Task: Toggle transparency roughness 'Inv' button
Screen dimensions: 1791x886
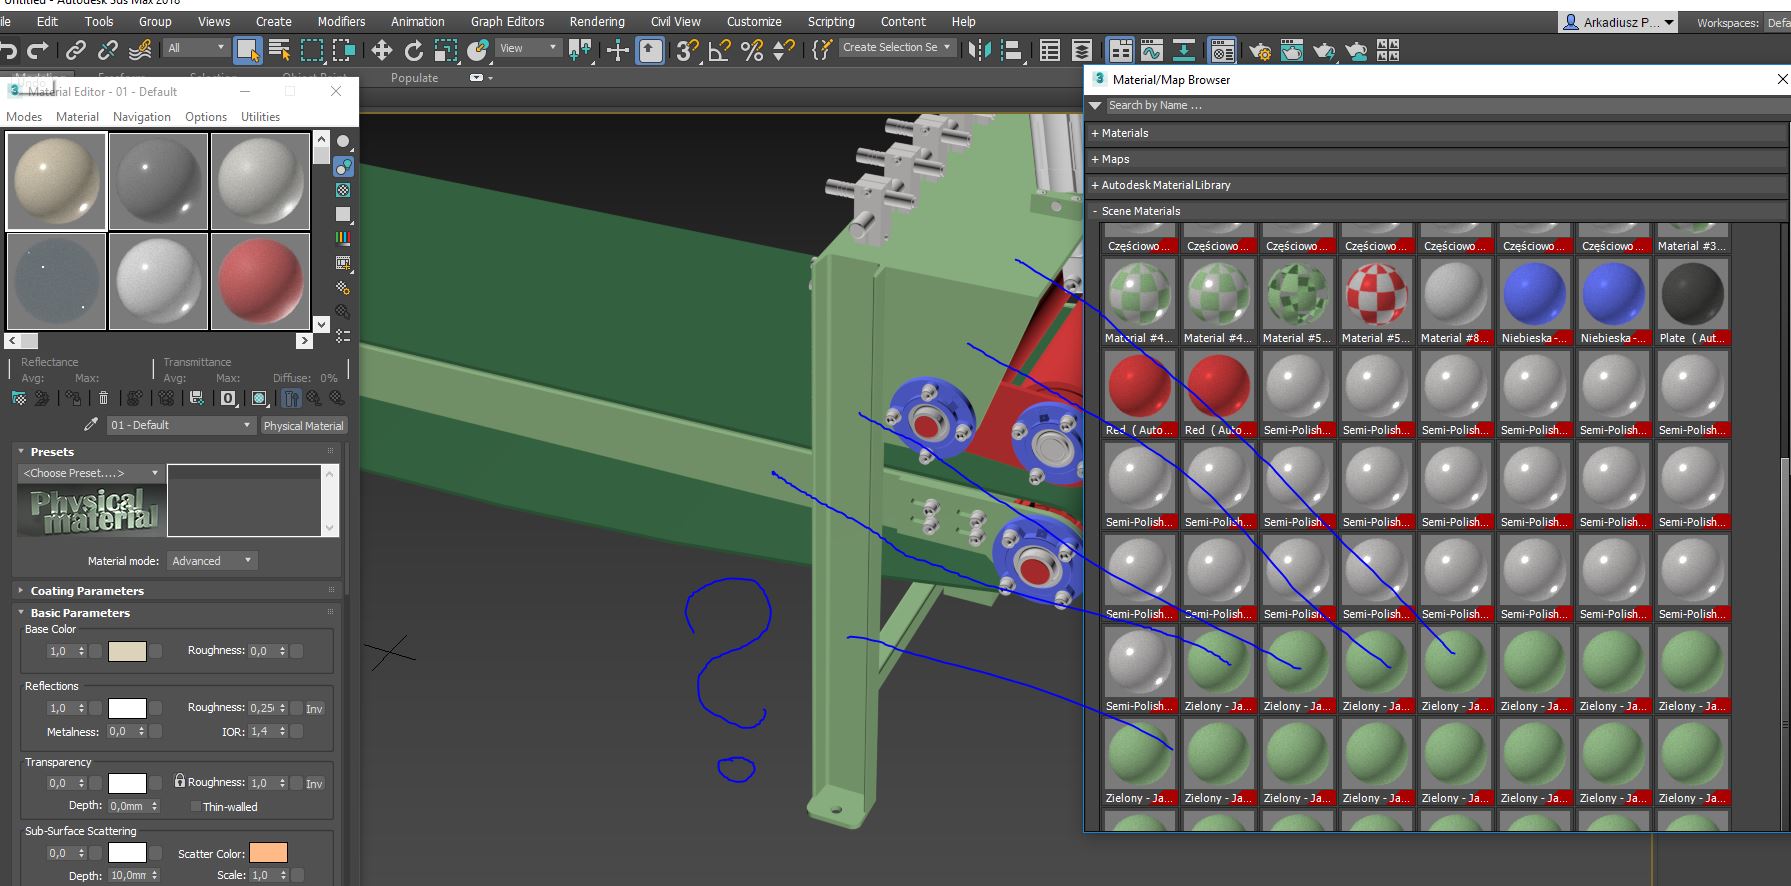Action: tap(314, 784)
